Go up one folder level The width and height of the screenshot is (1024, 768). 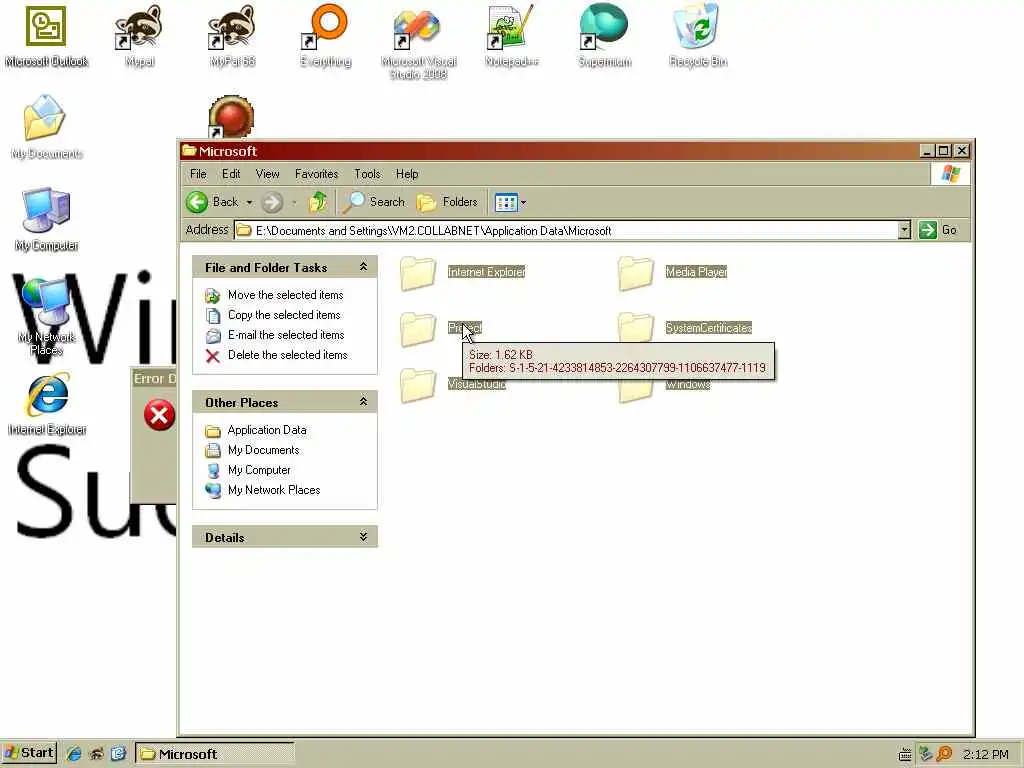[x=317, y=202]
